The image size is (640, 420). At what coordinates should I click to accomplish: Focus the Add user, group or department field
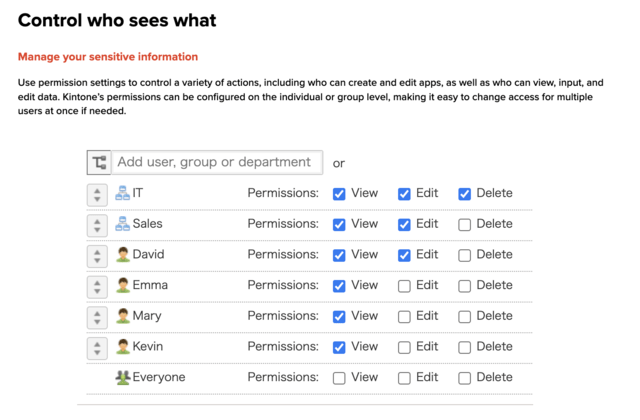click(x=217, y=162)
